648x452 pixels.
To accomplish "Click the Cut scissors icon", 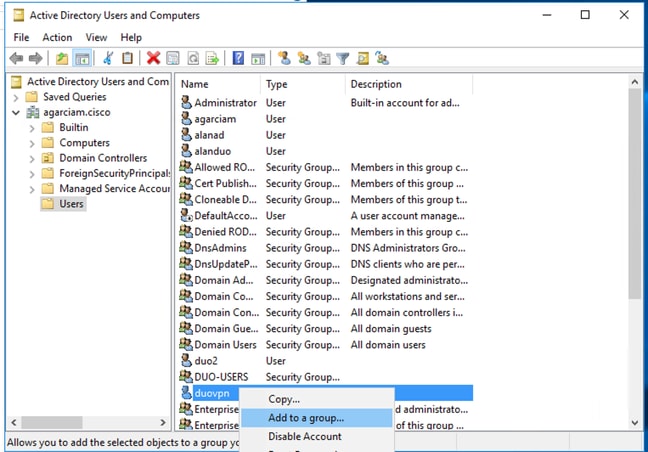I will tap(108, 58).
